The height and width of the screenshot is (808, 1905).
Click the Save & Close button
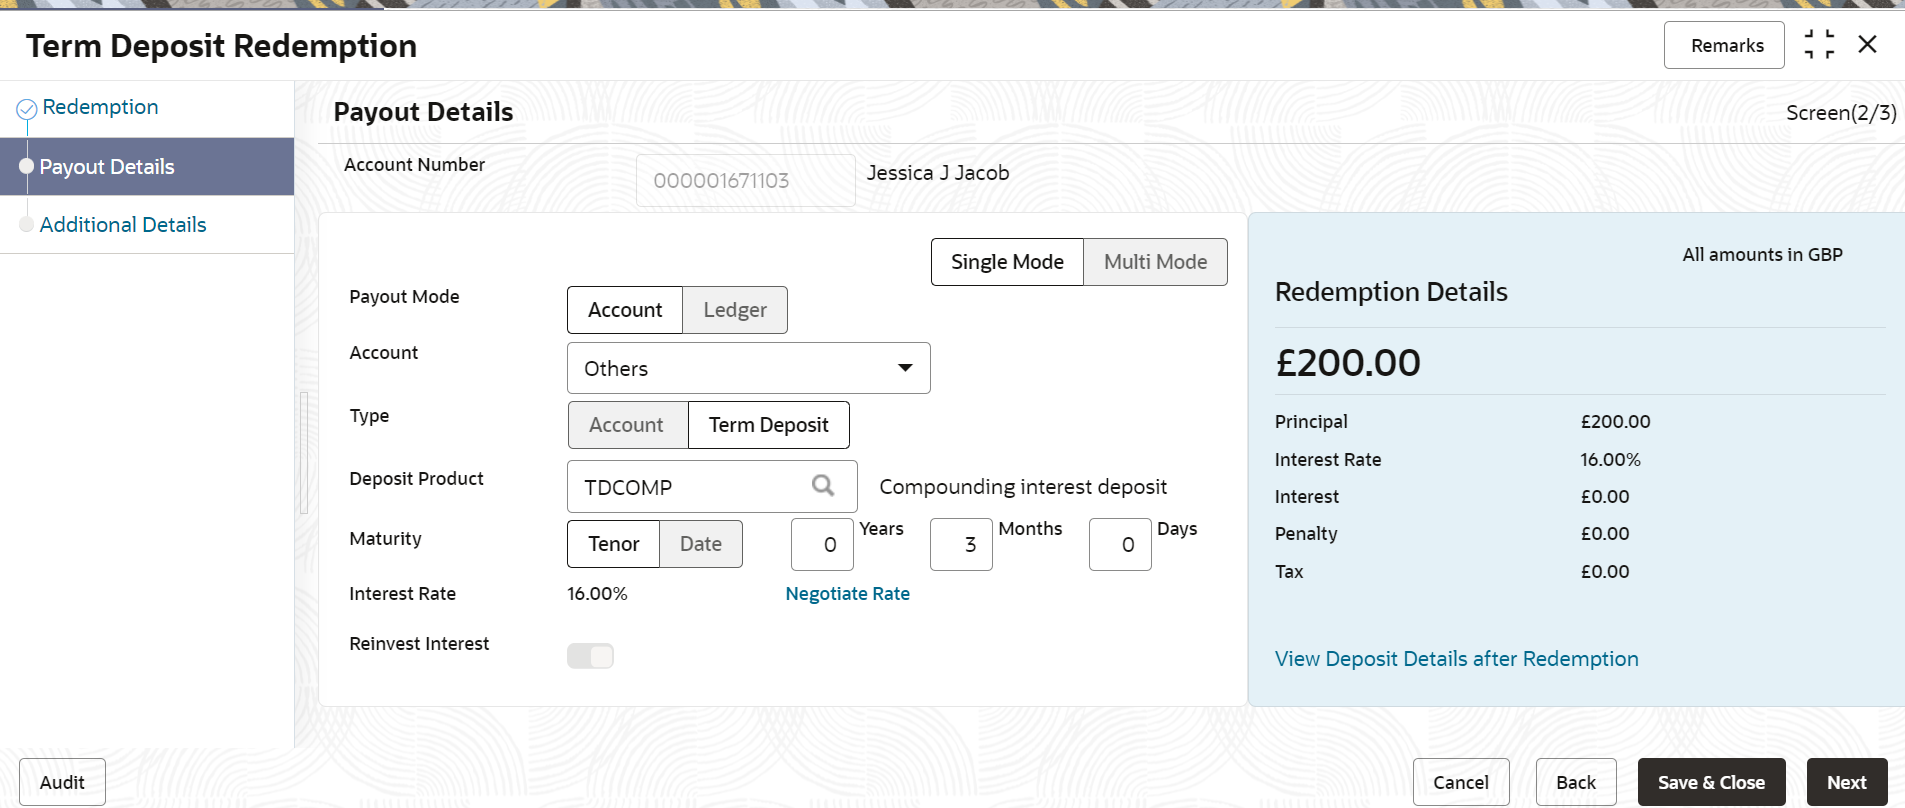(1711, 782)
